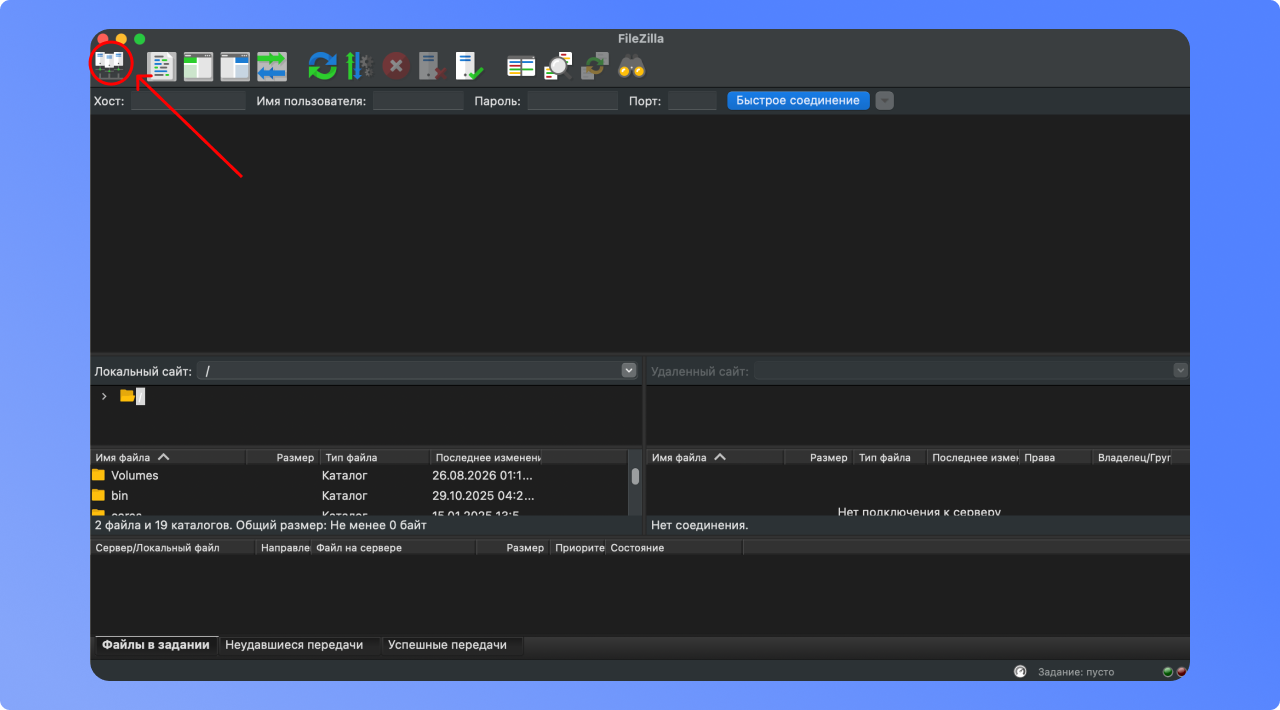
Task: Sort remote files by Тип файла column
Action: pyautogui.click(x=890, y=457)
